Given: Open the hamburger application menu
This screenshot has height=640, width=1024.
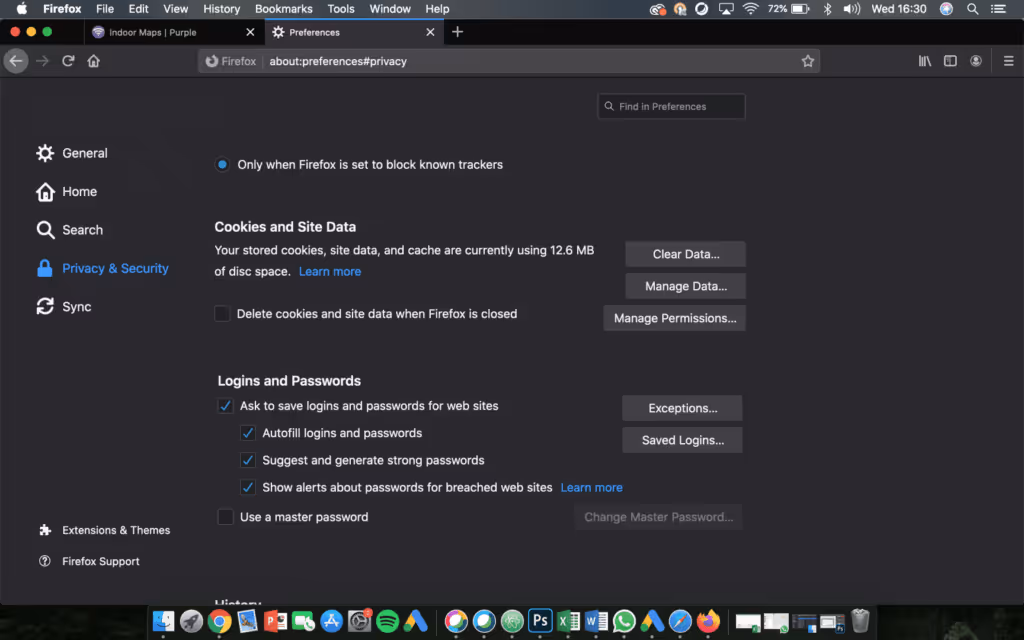Looking at the screenshot, I should point(1008,61).
